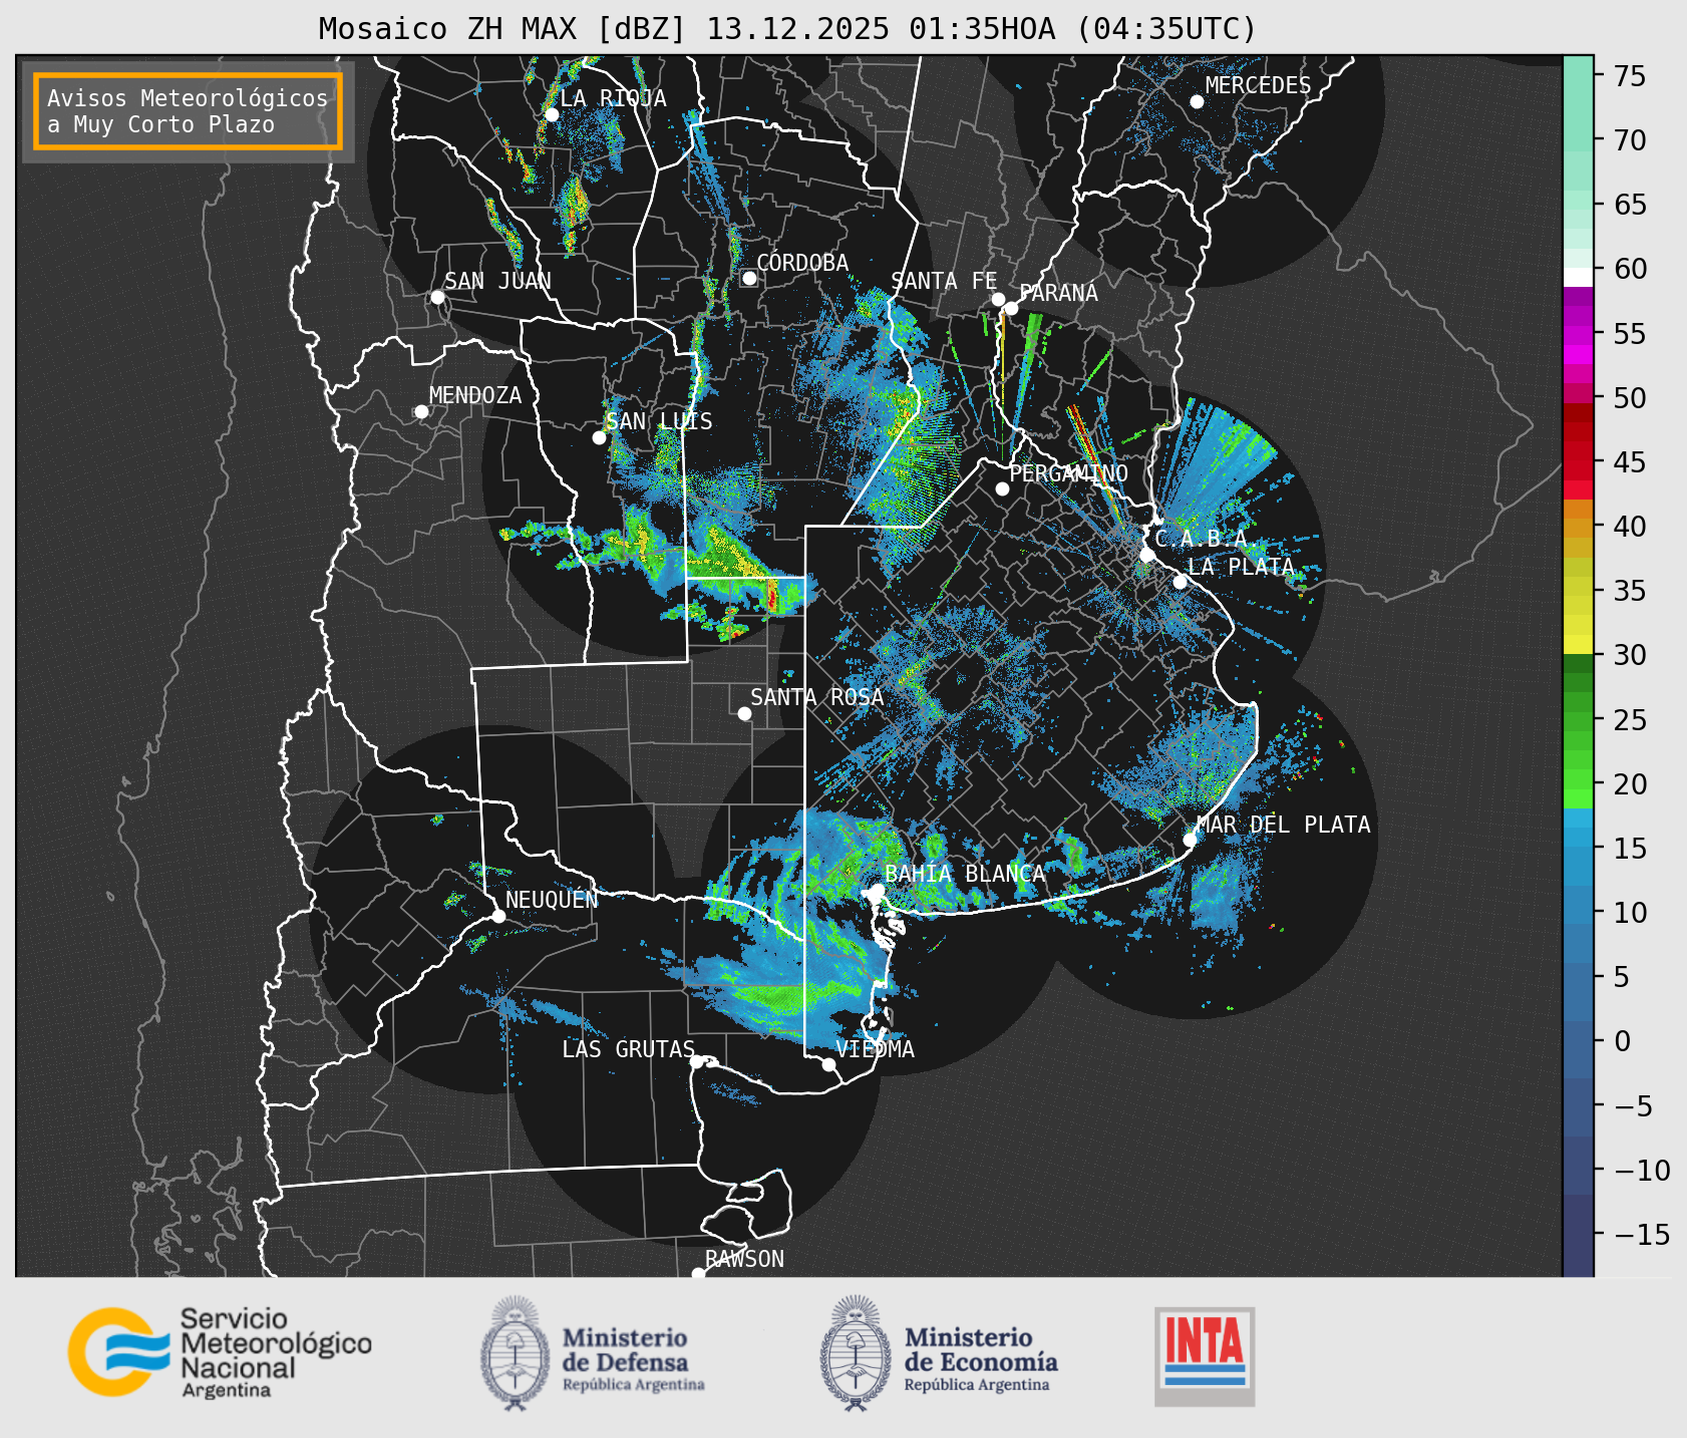Click the white 60 dBZ band on colorbar
This screenshot has width=1687, height=1438.
click(x=1577, y=276)
